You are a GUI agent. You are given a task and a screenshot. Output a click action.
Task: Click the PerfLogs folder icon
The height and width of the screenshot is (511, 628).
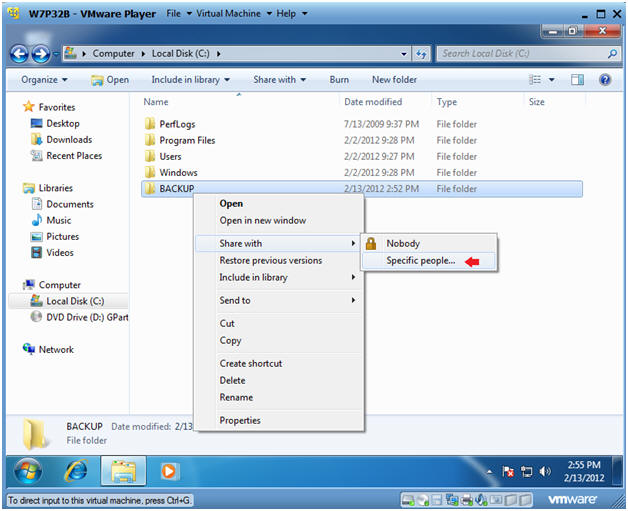[x=150, y=124]
